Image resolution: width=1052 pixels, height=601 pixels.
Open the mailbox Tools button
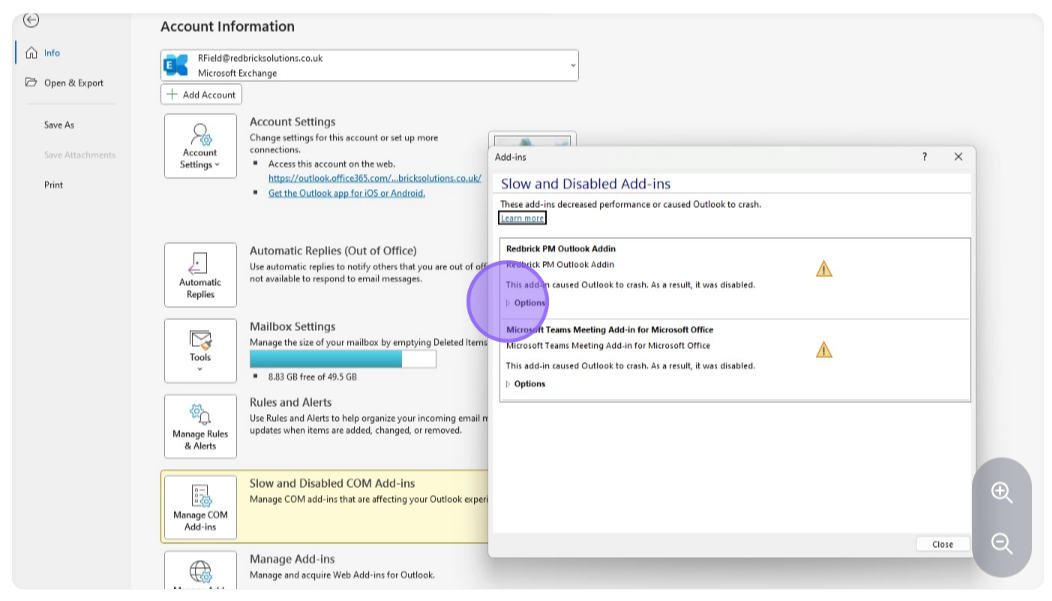(x=200, y=350)
